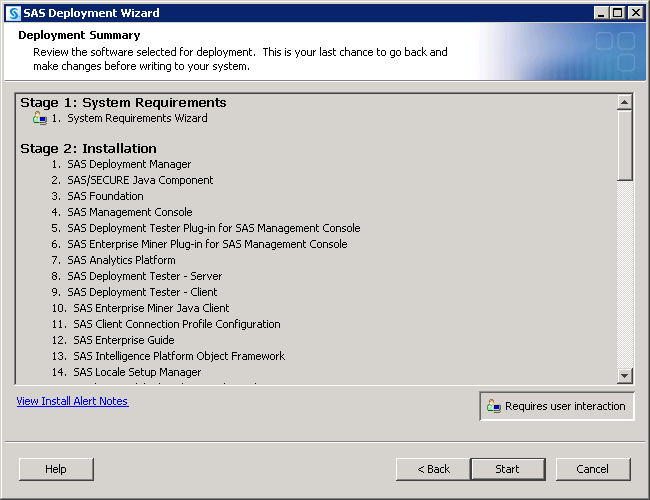Click the icon in the Requires user interaction legend
650x500 pixels.
tap(492, 406)
